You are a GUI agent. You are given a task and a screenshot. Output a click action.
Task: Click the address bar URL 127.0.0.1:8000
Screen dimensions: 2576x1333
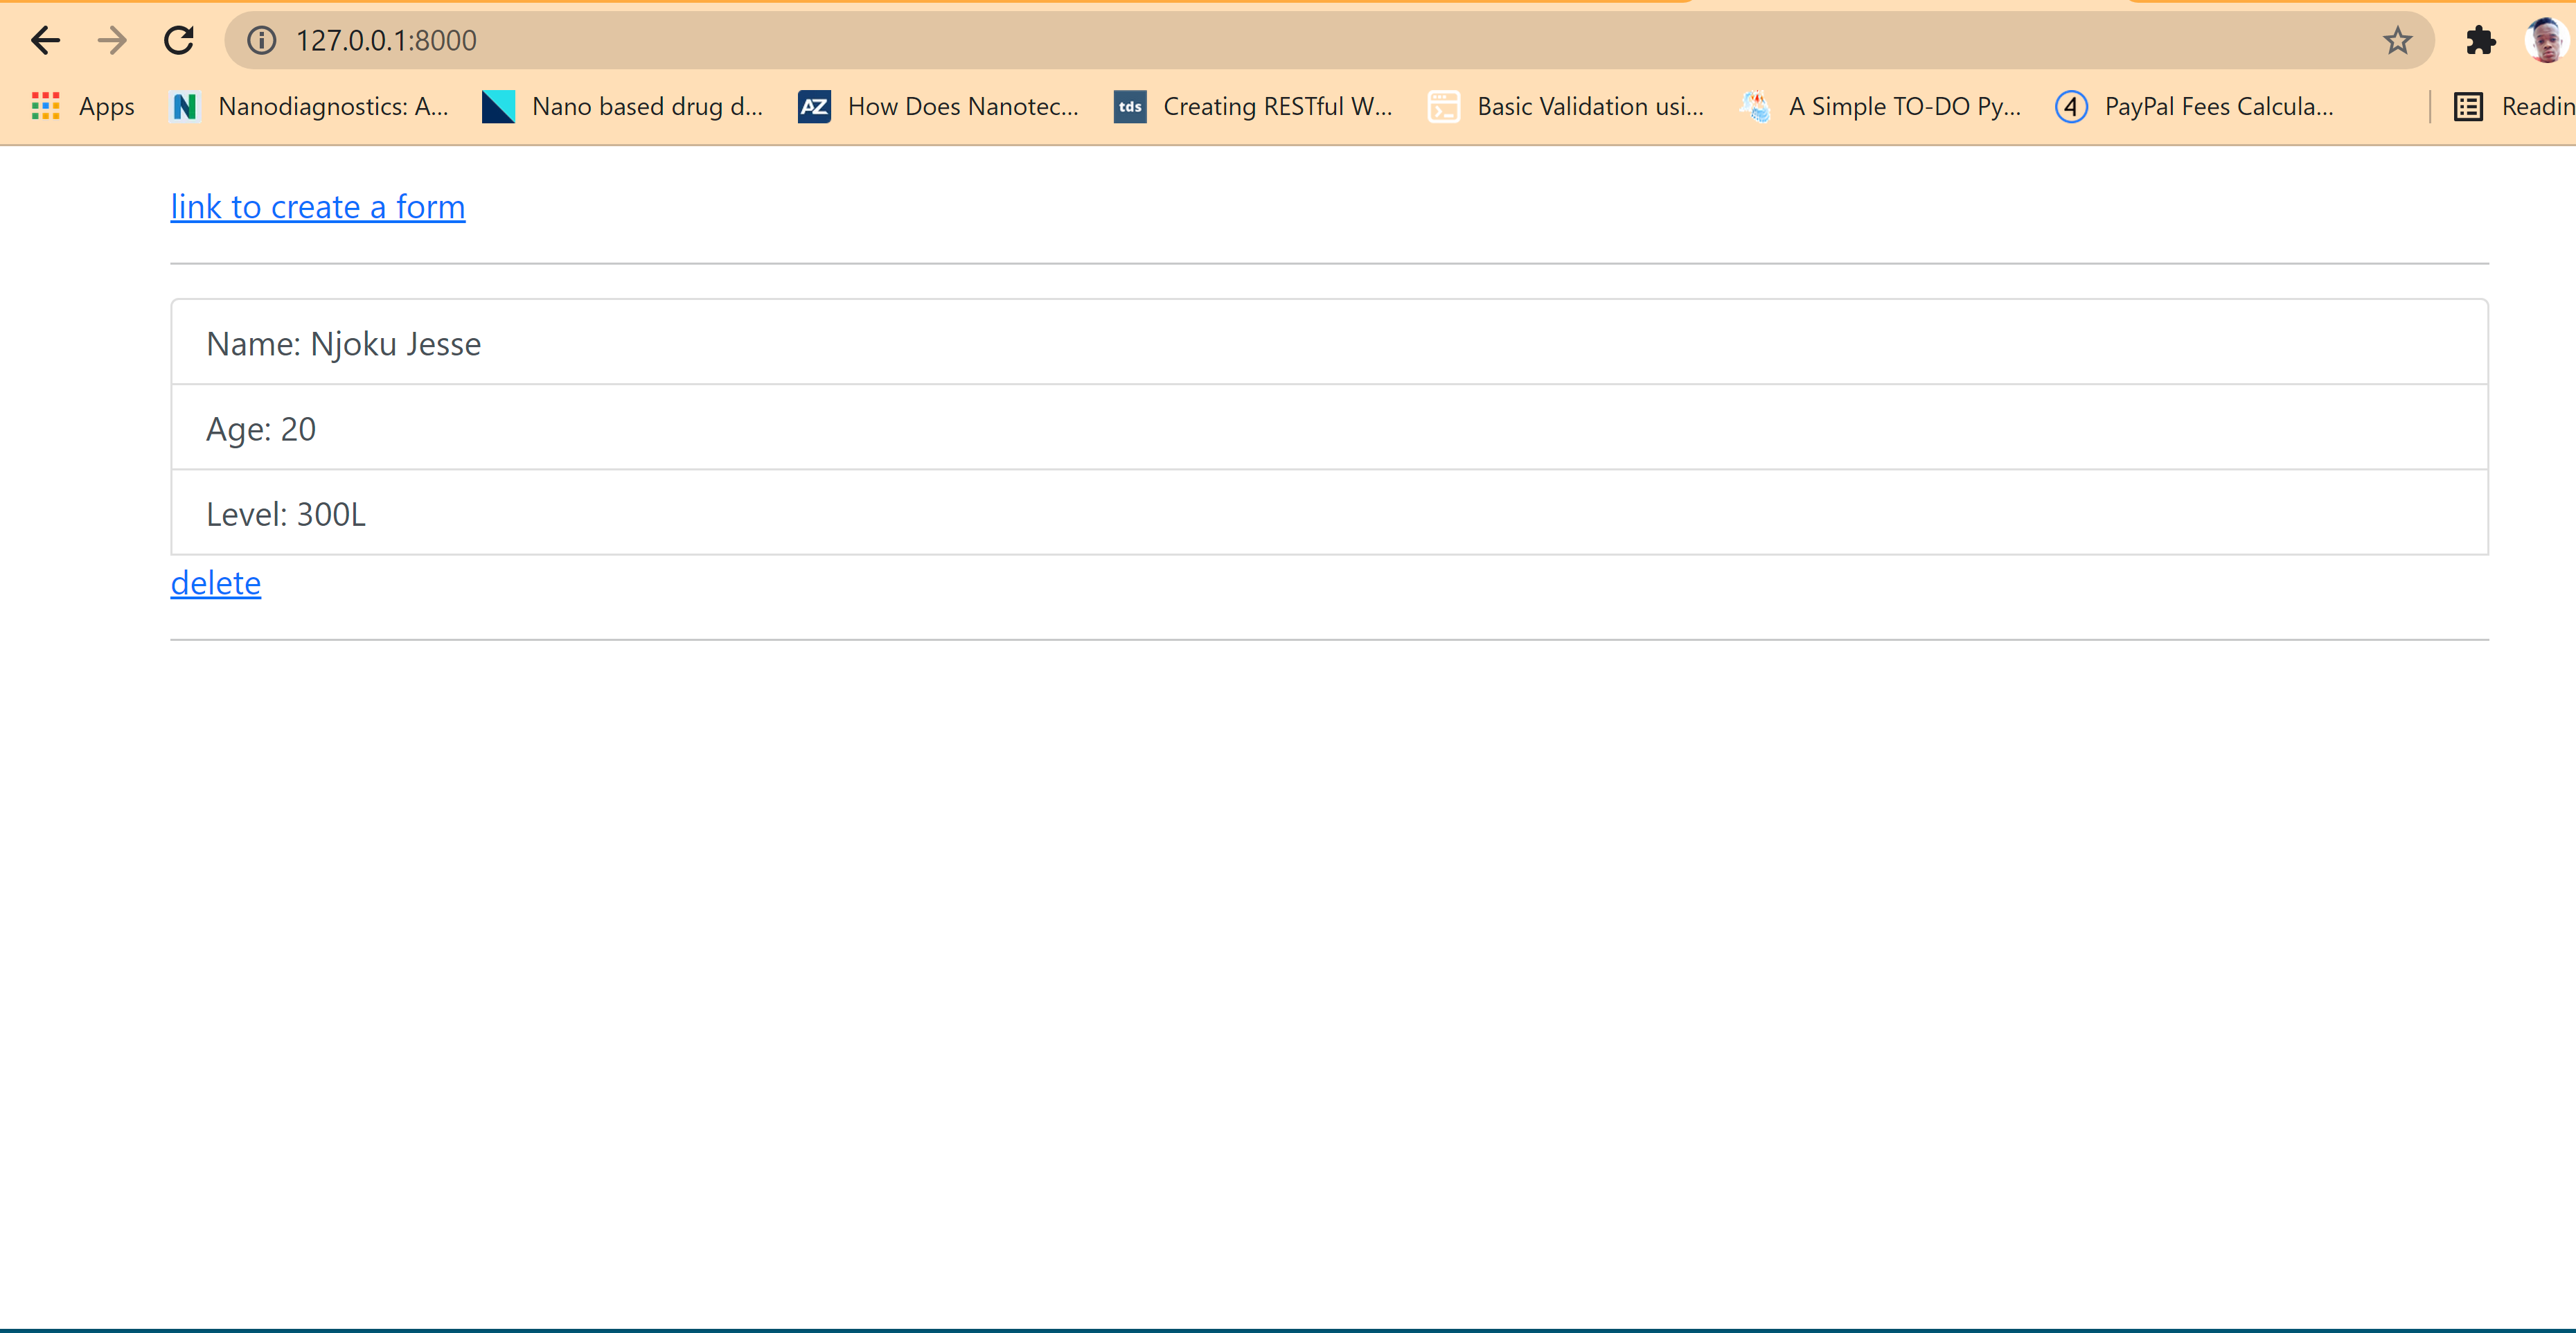[x=386, y=40]
